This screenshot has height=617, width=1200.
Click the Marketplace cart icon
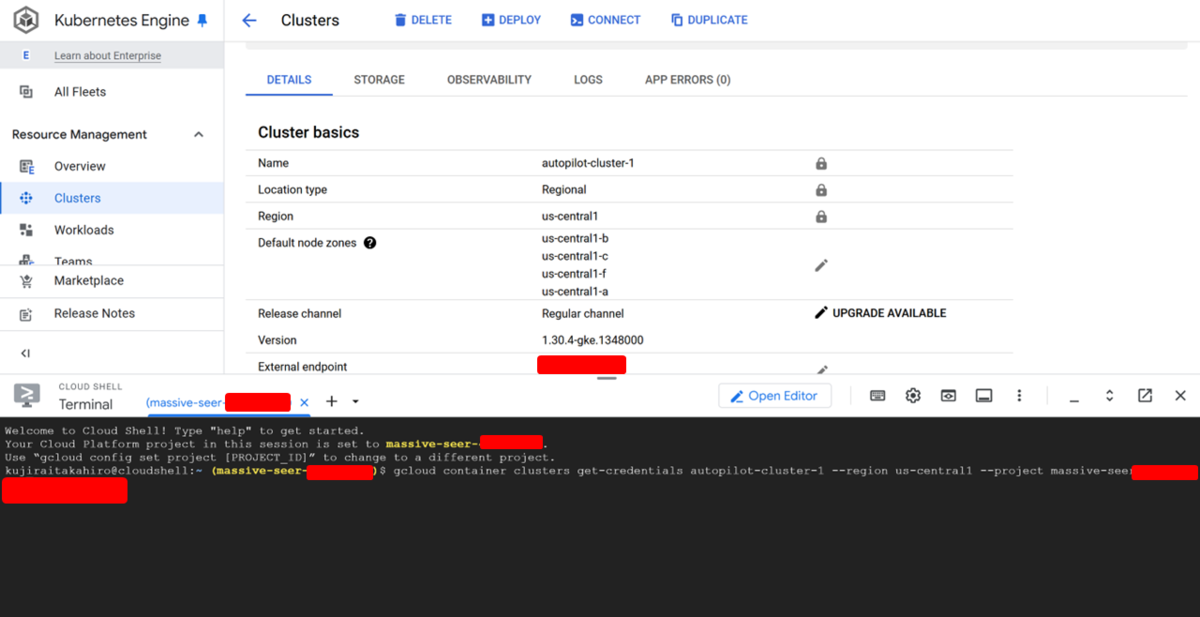(27, 281)
